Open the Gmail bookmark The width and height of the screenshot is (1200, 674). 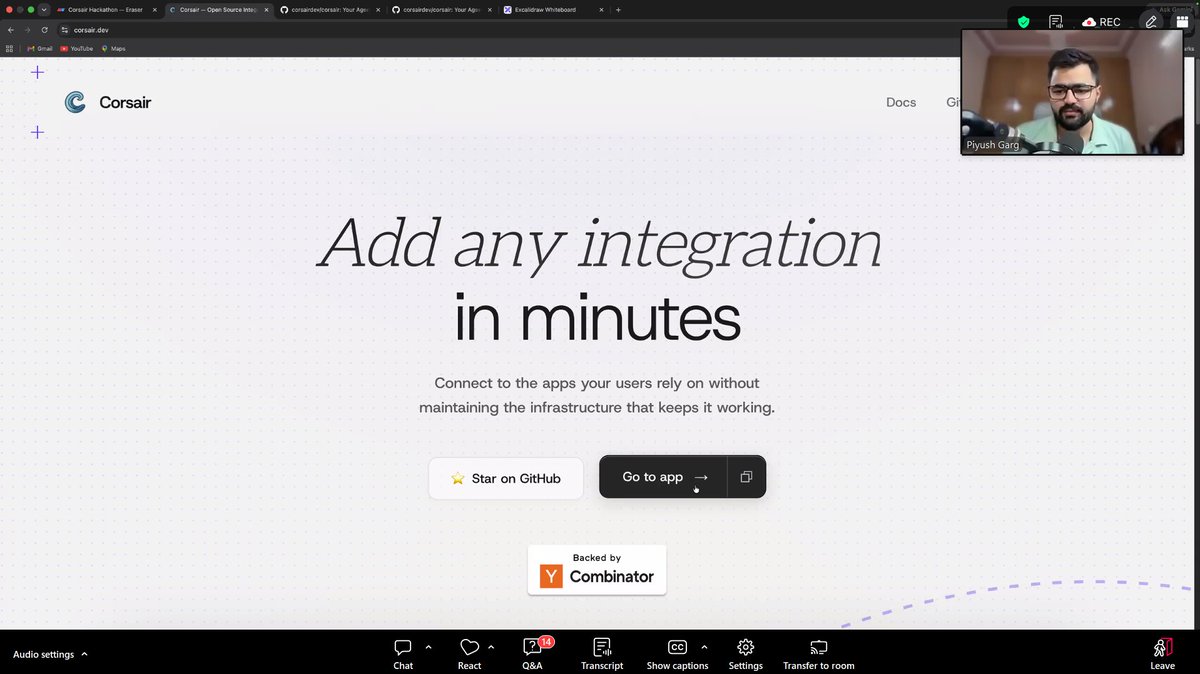pos(39,48)
